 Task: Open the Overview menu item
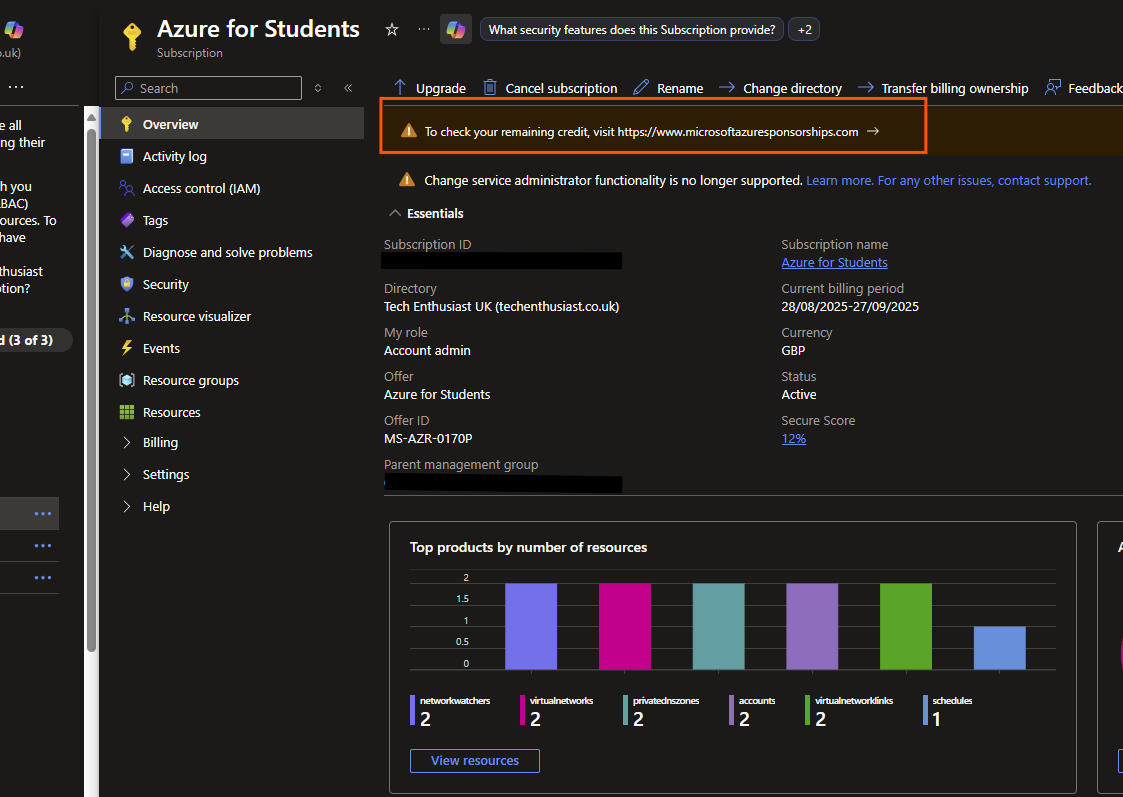pos(232,124)
